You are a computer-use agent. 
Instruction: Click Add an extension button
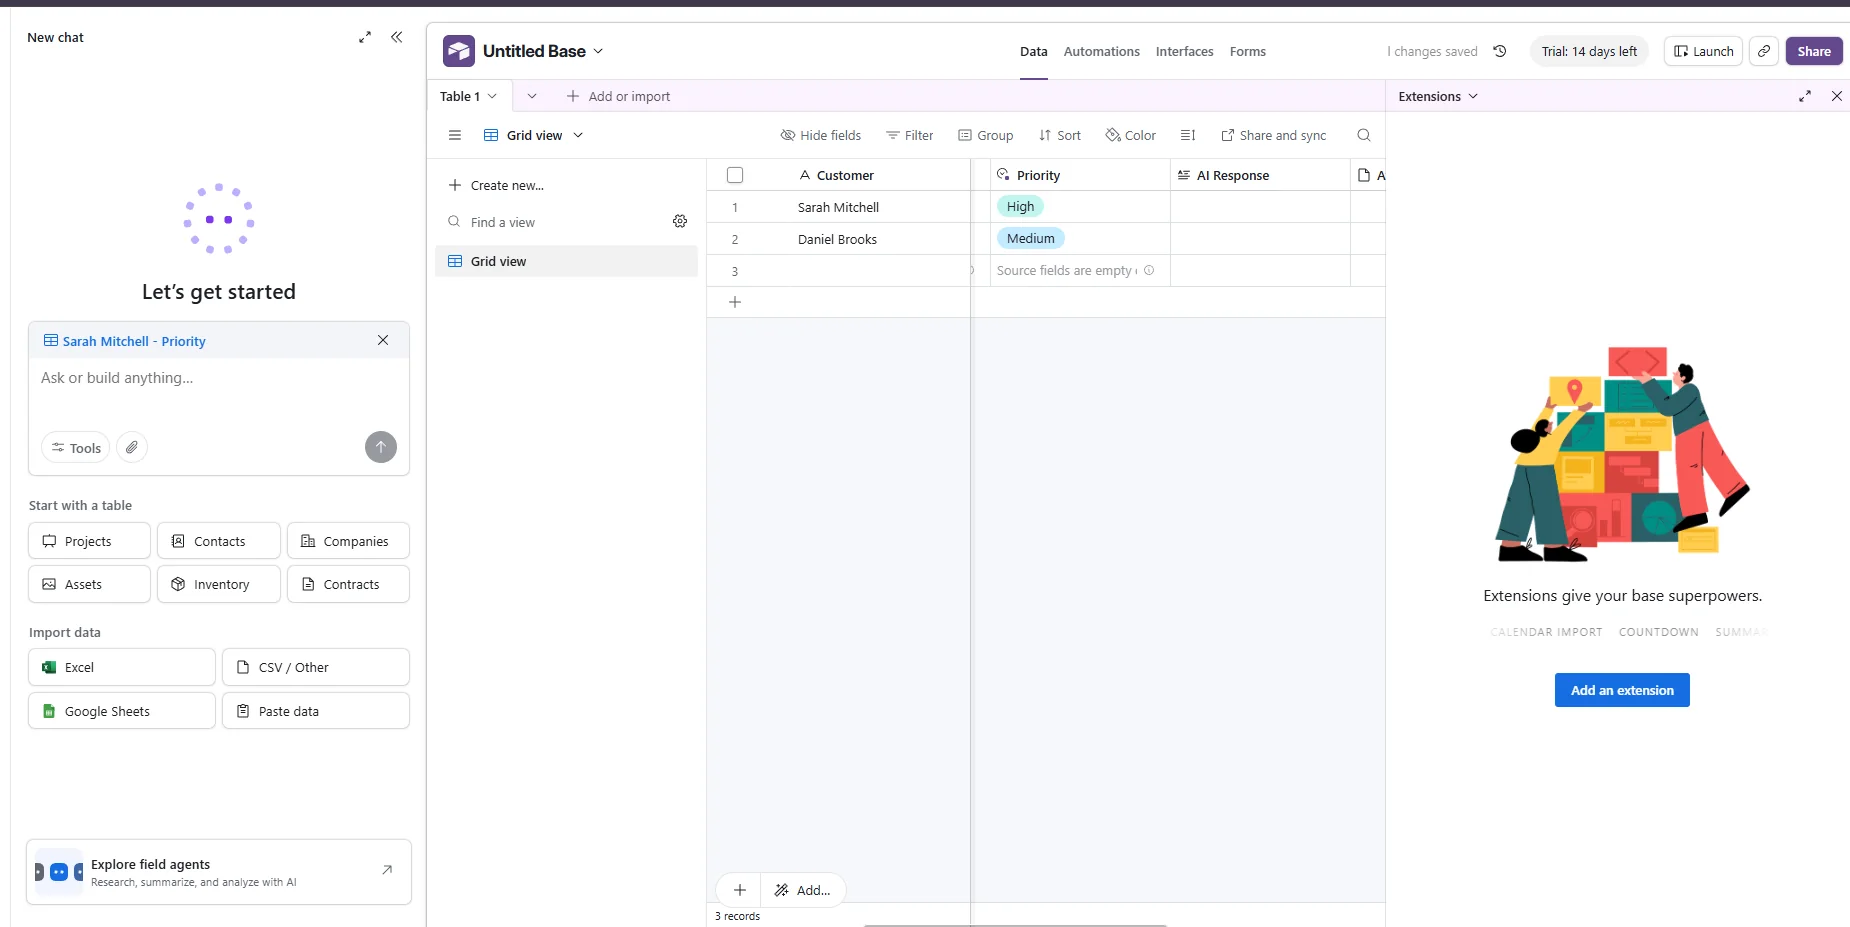(1622, 690)
